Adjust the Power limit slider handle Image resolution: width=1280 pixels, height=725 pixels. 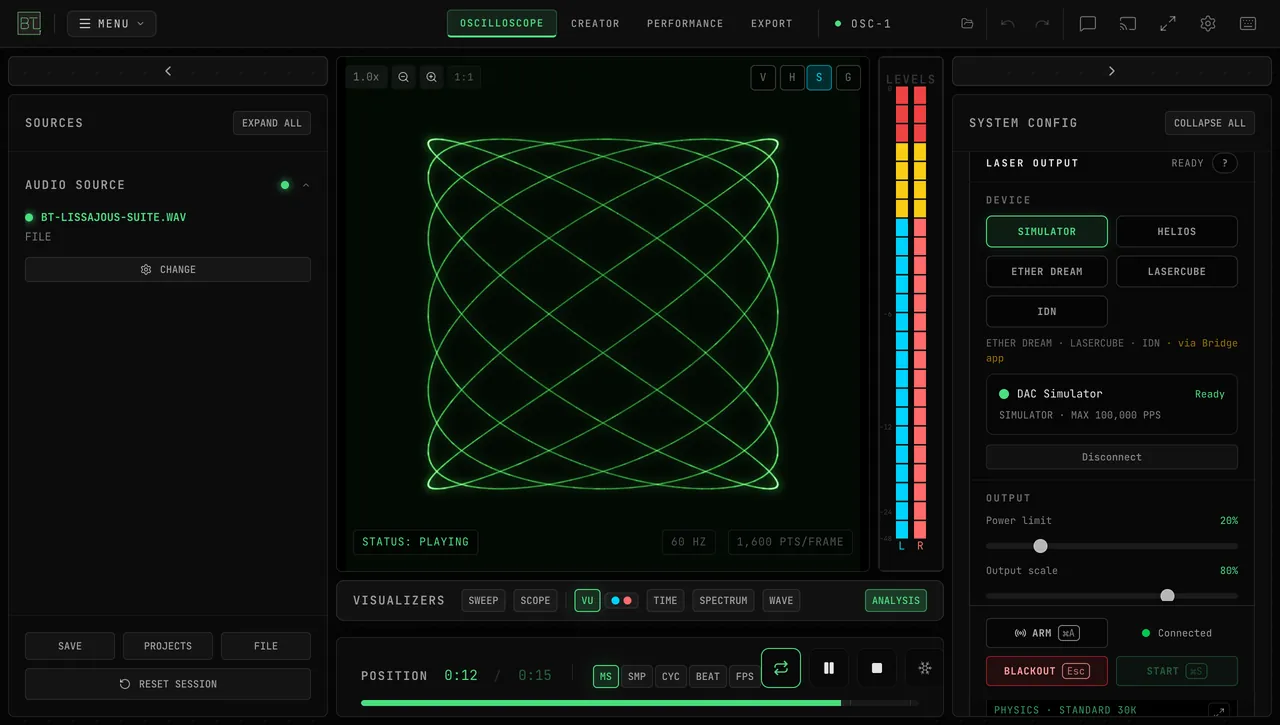click(x=1040, y=546)
